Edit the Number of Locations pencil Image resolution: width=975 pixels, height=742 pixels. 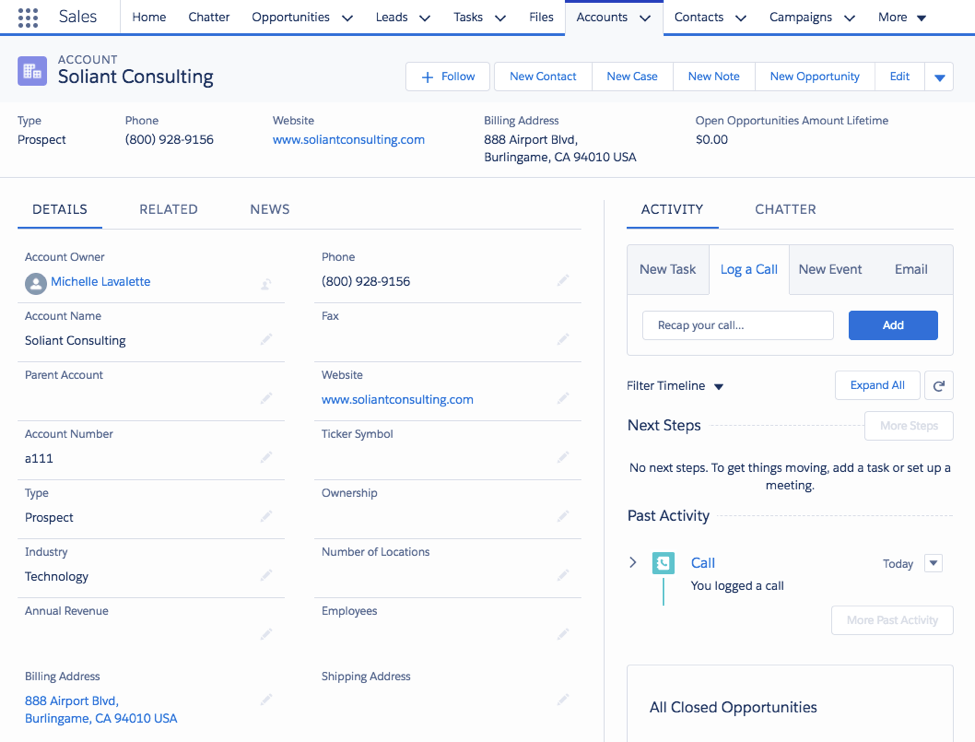tap(563, 575)
